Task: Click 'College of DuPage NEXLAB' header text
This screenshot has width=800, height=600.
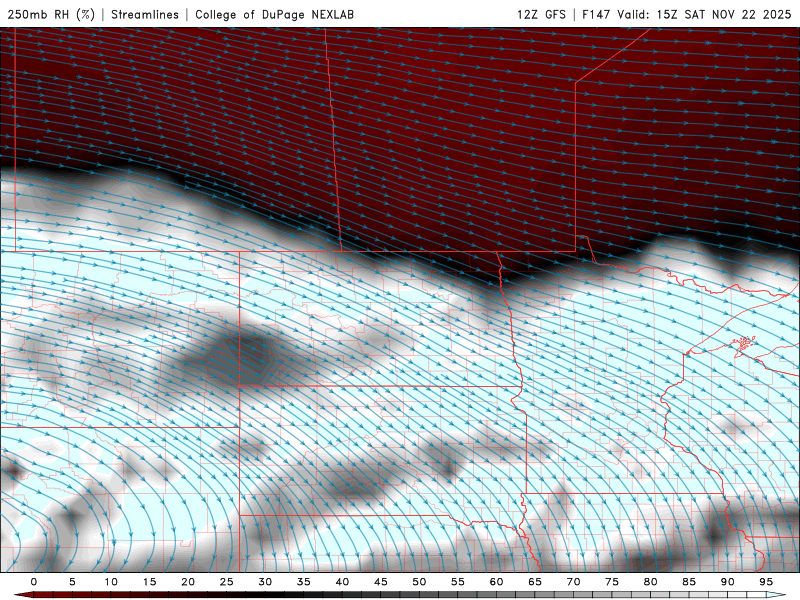Action: [x=274, y=14]
